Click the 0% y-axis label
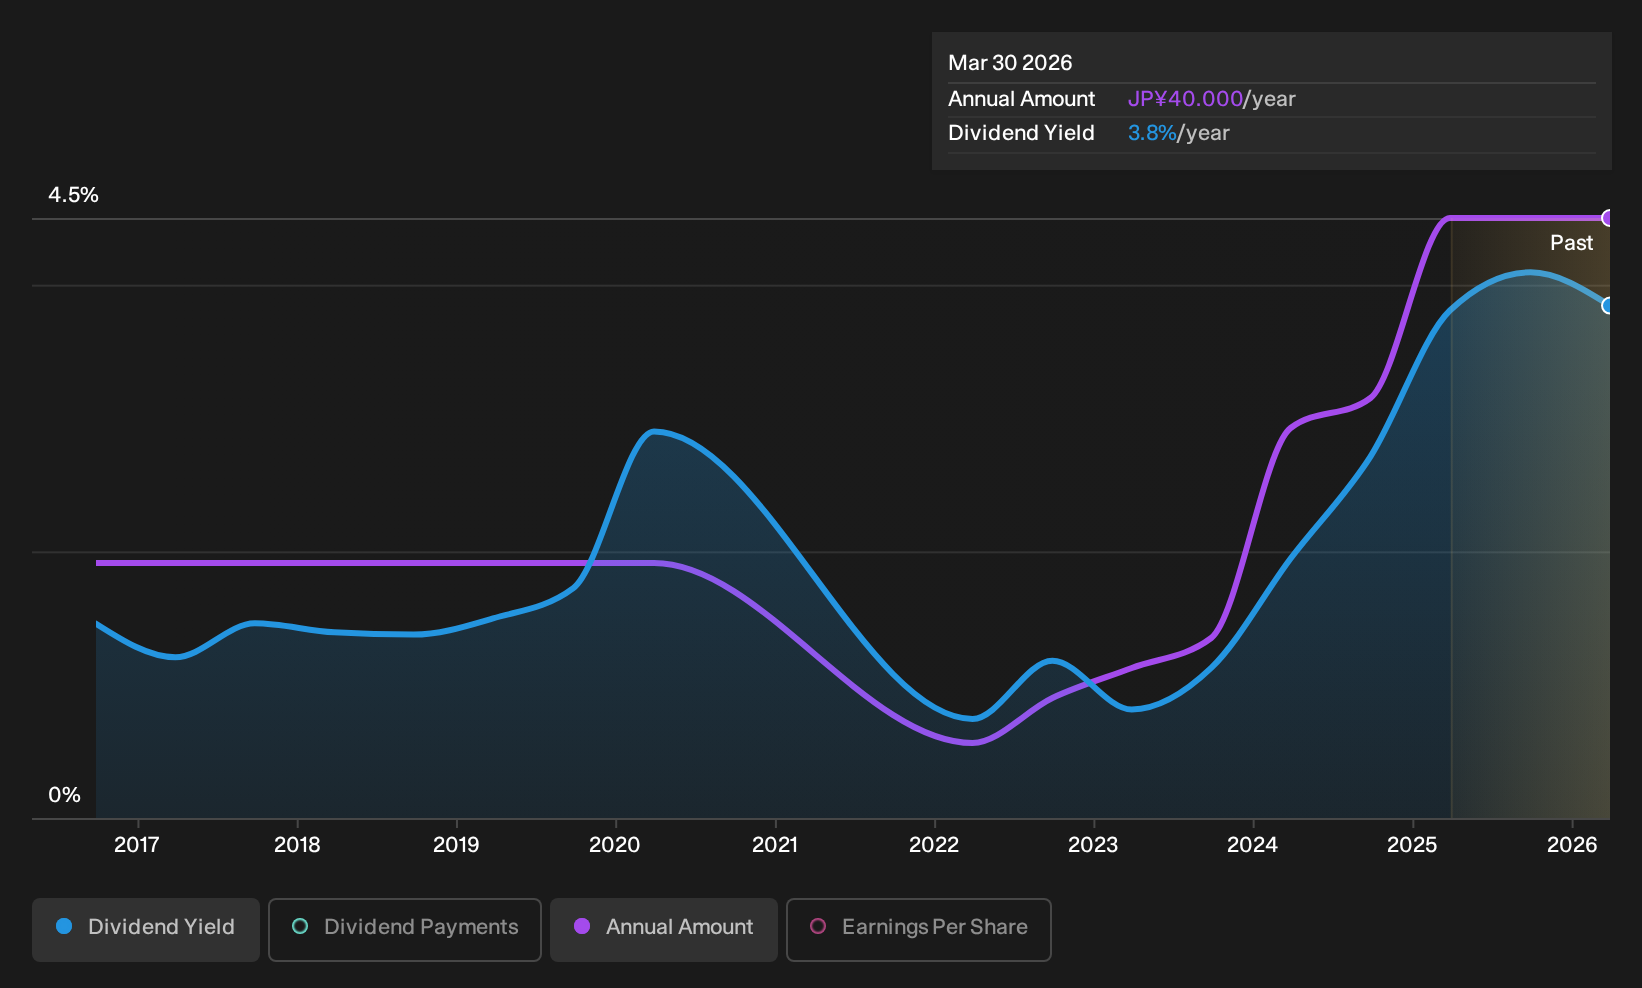Screen dimensions: 1642x988 (x=64, y=795)
